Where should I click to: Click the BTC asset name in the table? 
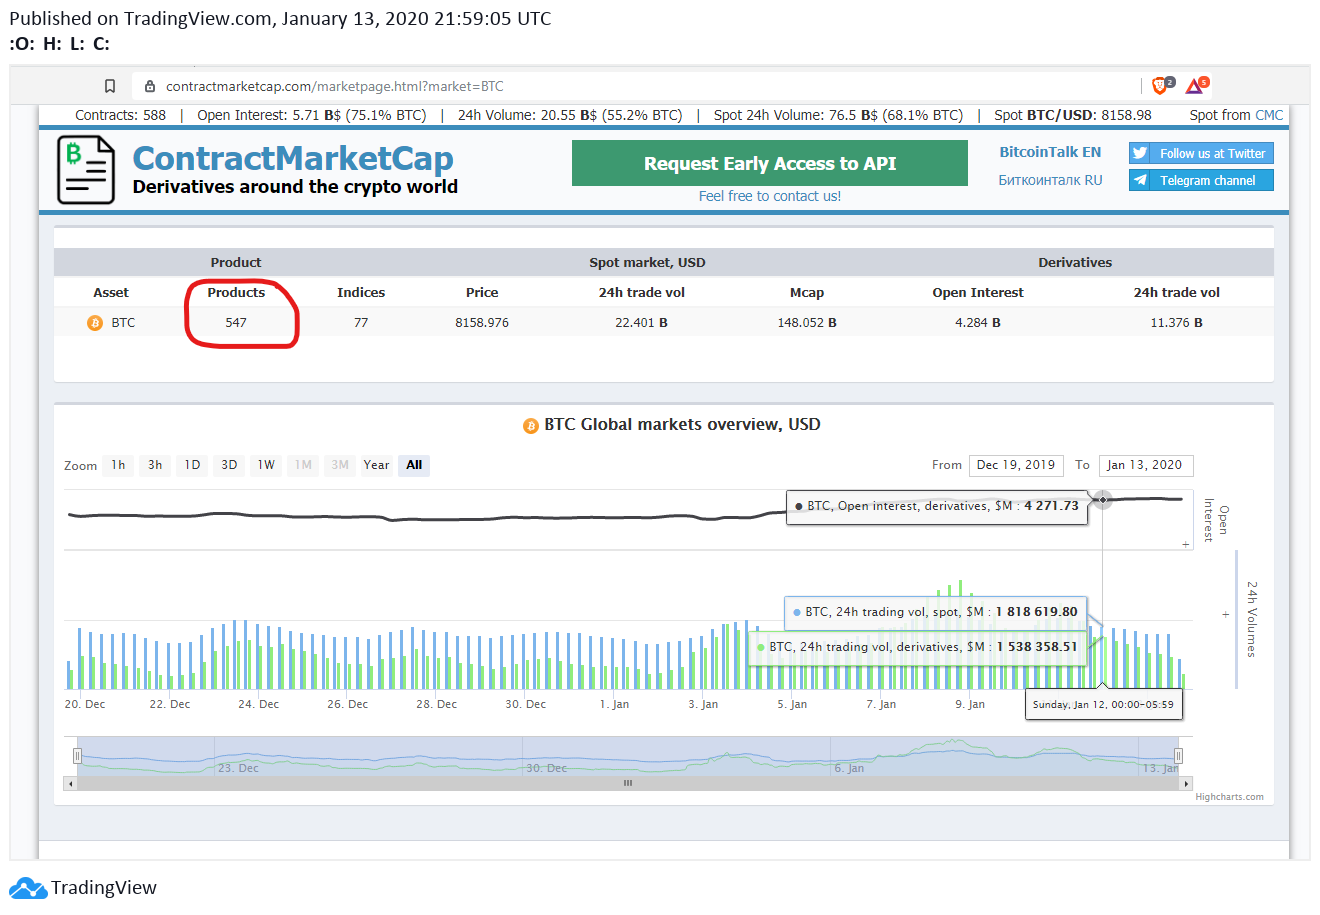click(123, 323)
